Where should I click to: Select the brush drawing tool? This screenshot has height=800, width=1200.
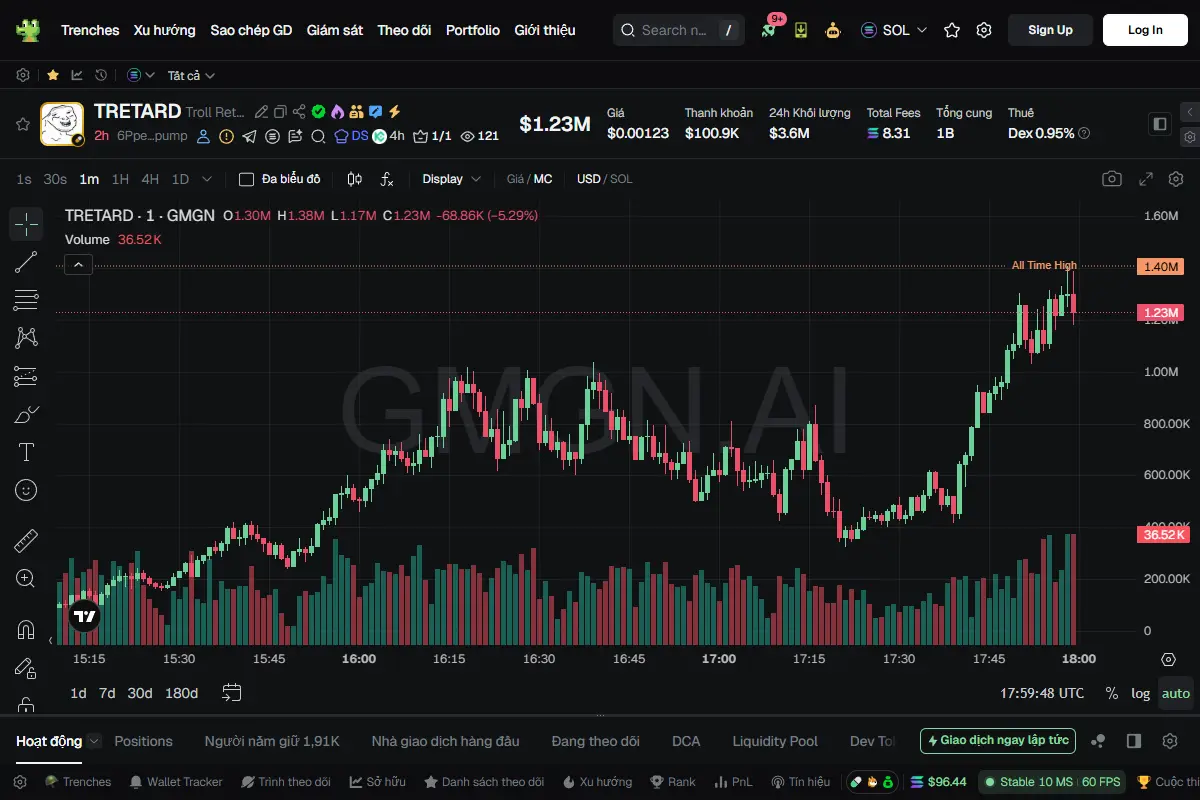coord(26,414)
